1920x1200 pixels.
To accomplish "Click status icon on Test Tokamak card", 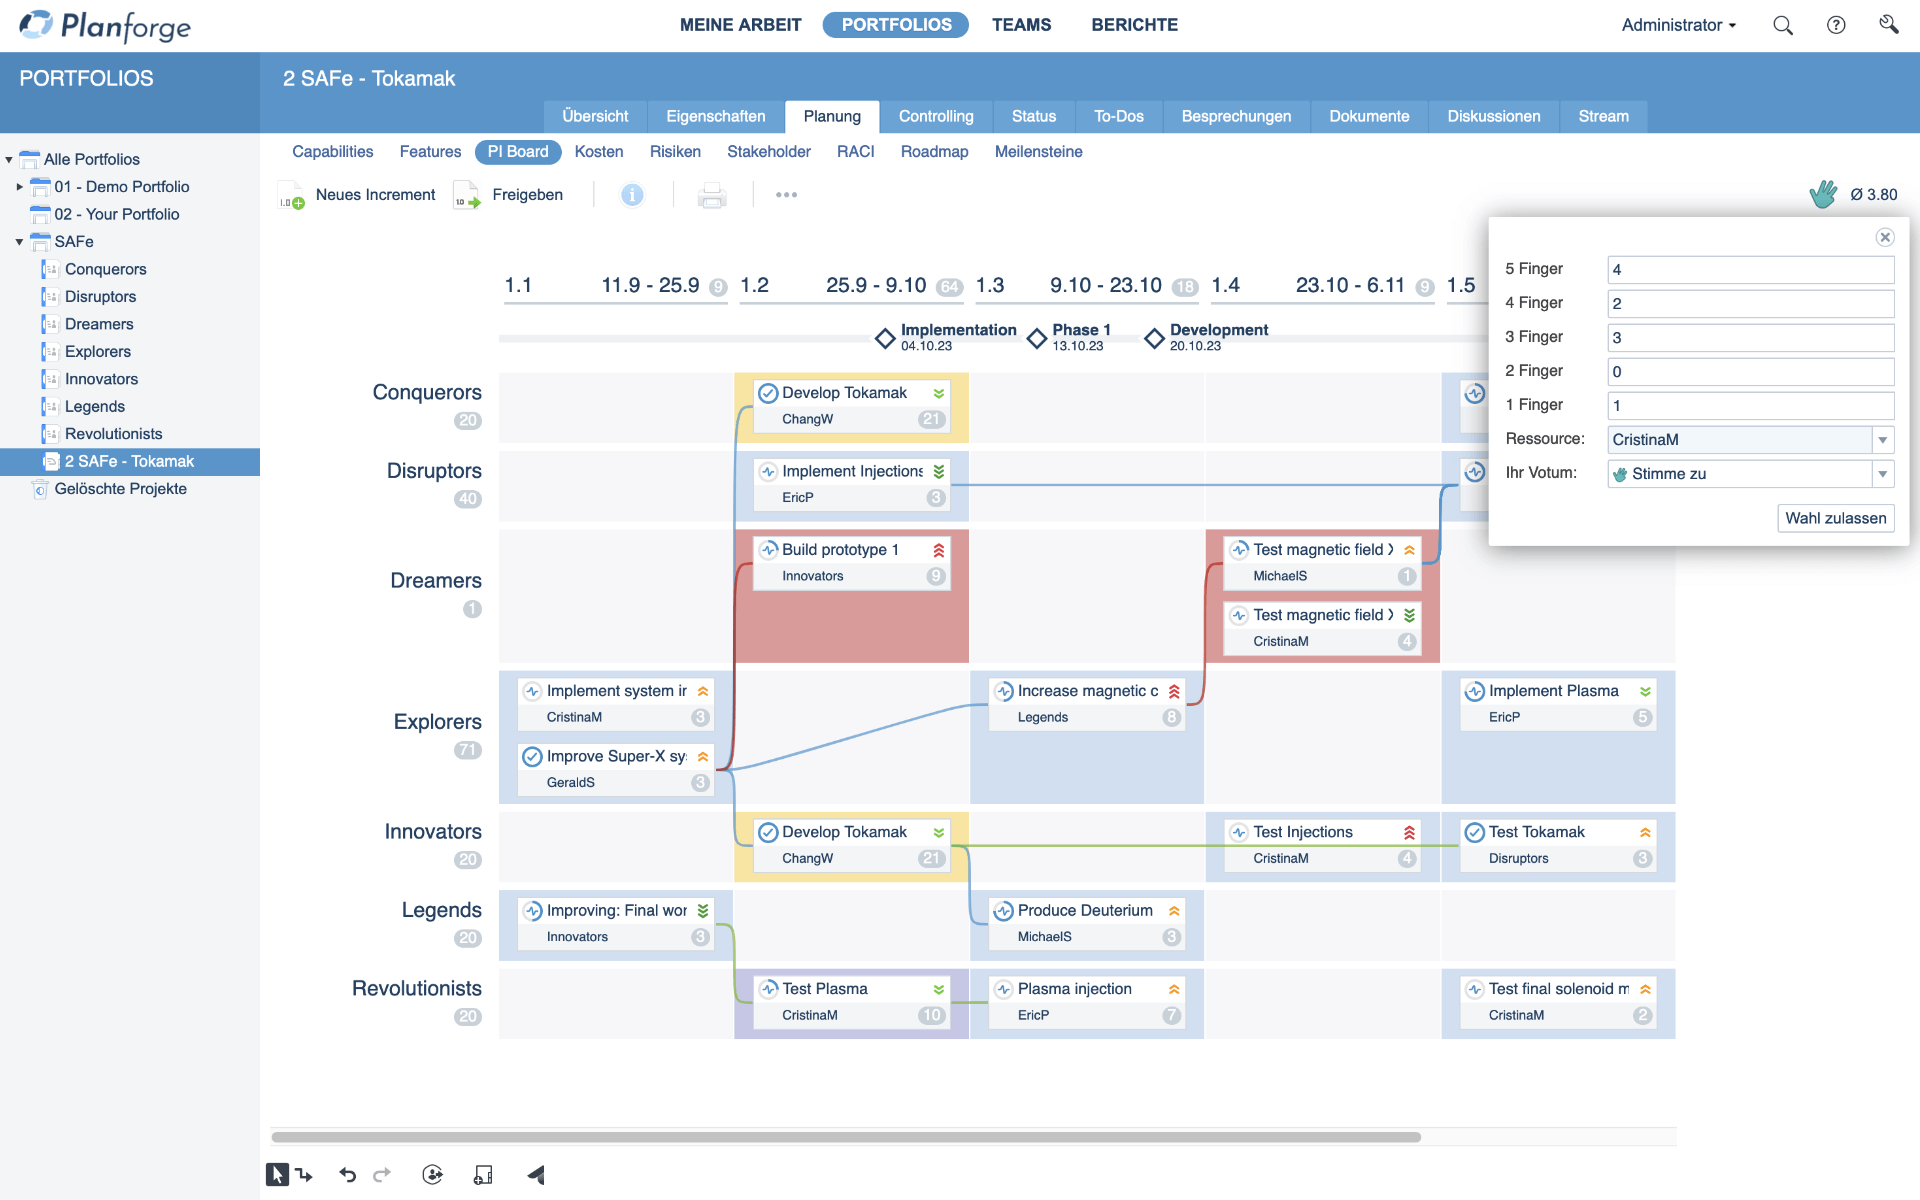I will coord(1474,832).
